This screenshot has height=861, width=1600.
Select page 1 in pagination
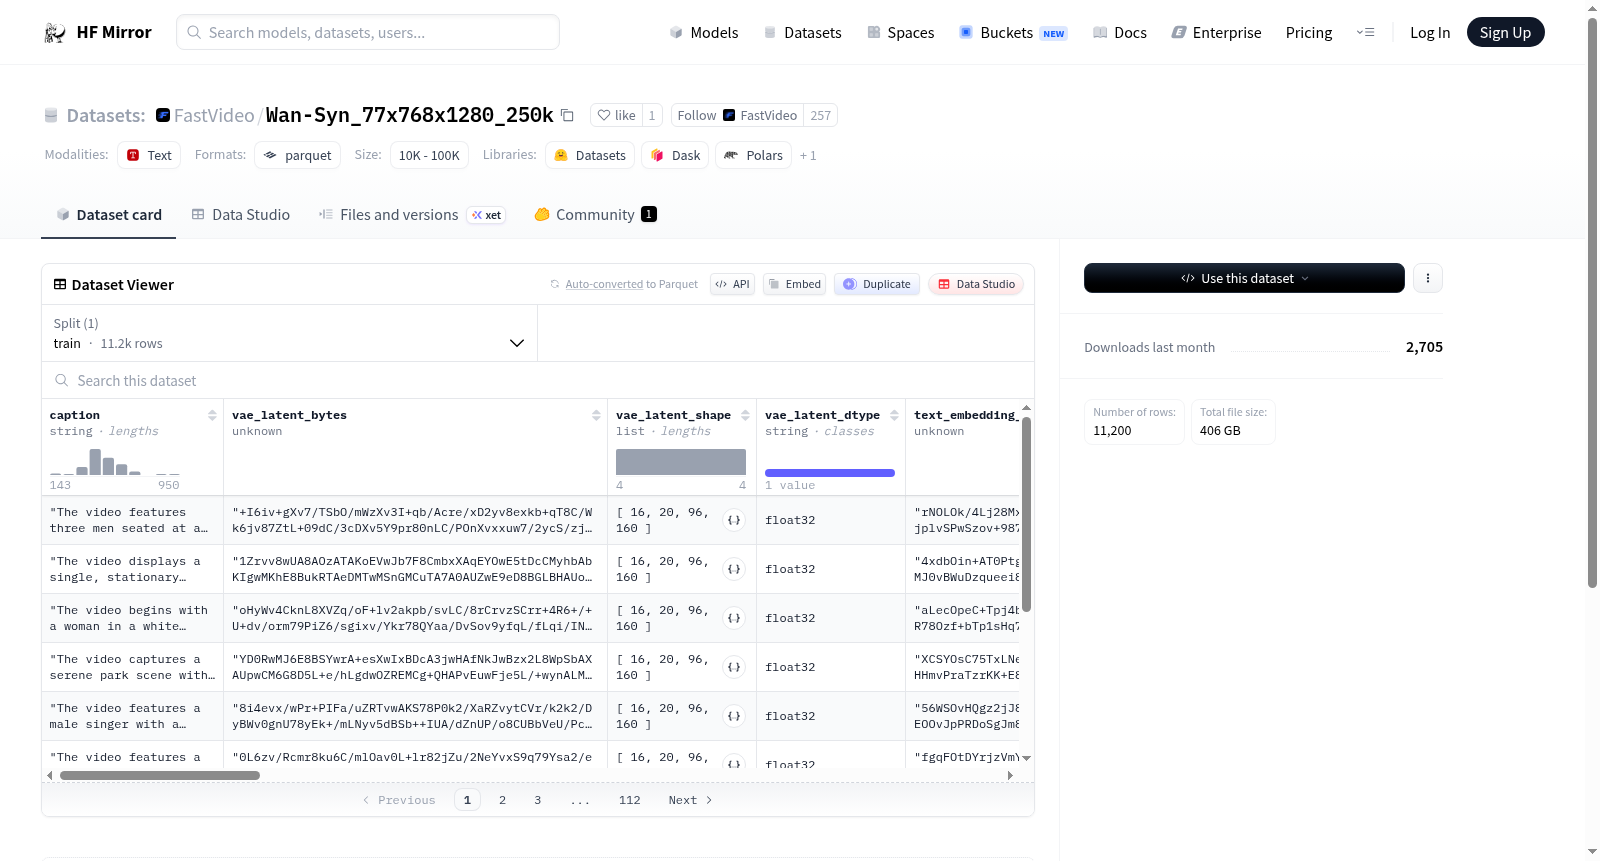click(467, 800)
